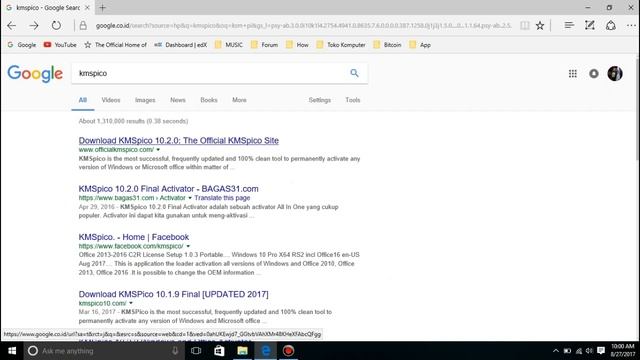The image size is (640, 360).
Task: Open Action Center notifications icon
Action: point(601,351)
